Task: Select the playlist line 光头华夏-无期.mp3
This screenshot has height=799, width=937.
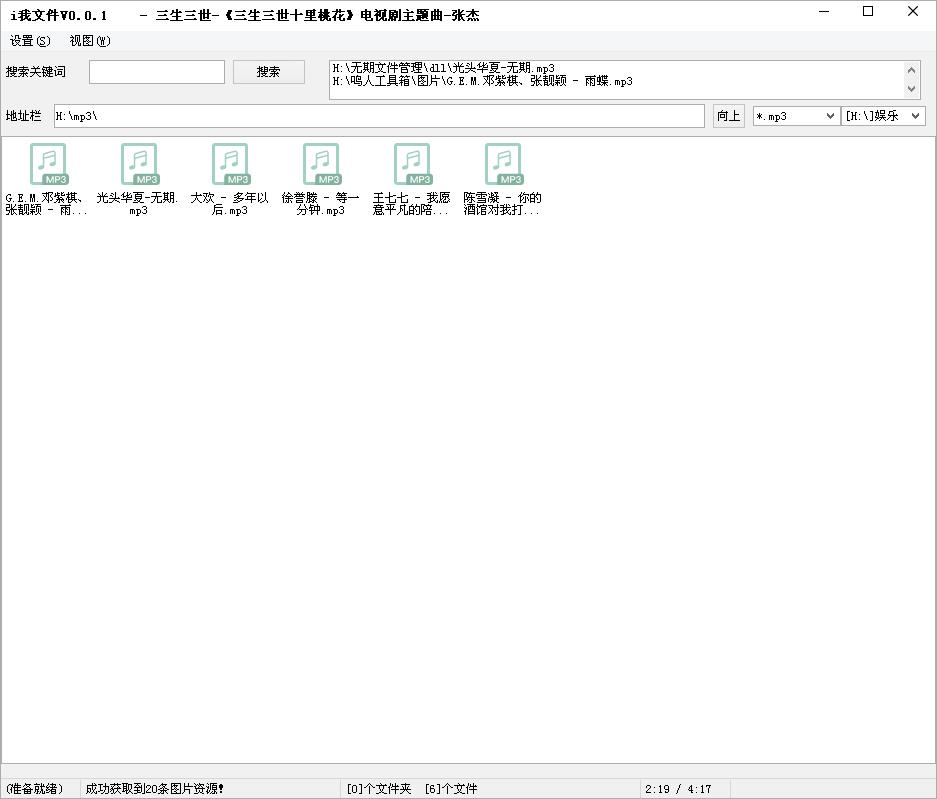Action: click(443, 68)
